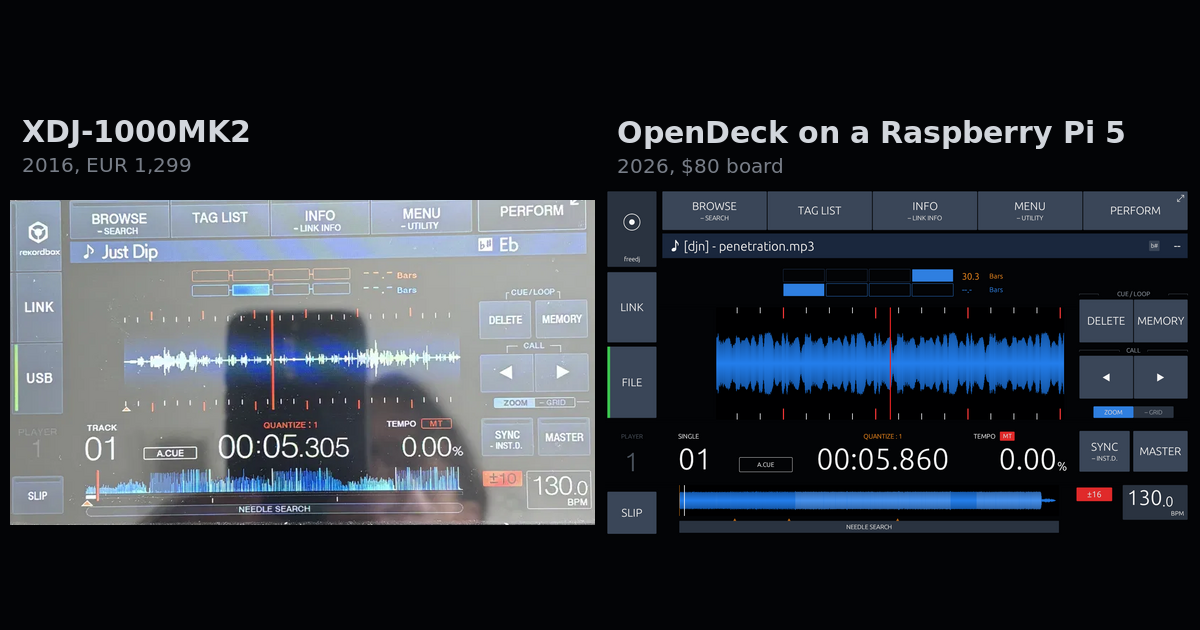Click the 30.3 Bars readout on OpenDeck
The image size is (1200, 630).
tap(982, 276)
